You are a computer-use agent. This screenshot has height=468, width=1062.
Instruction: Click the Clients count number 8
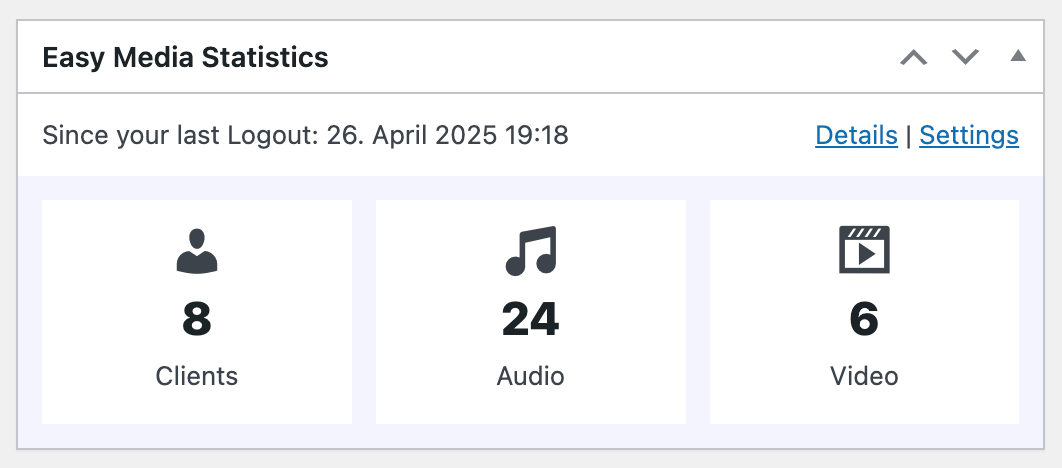click(196, 320)
